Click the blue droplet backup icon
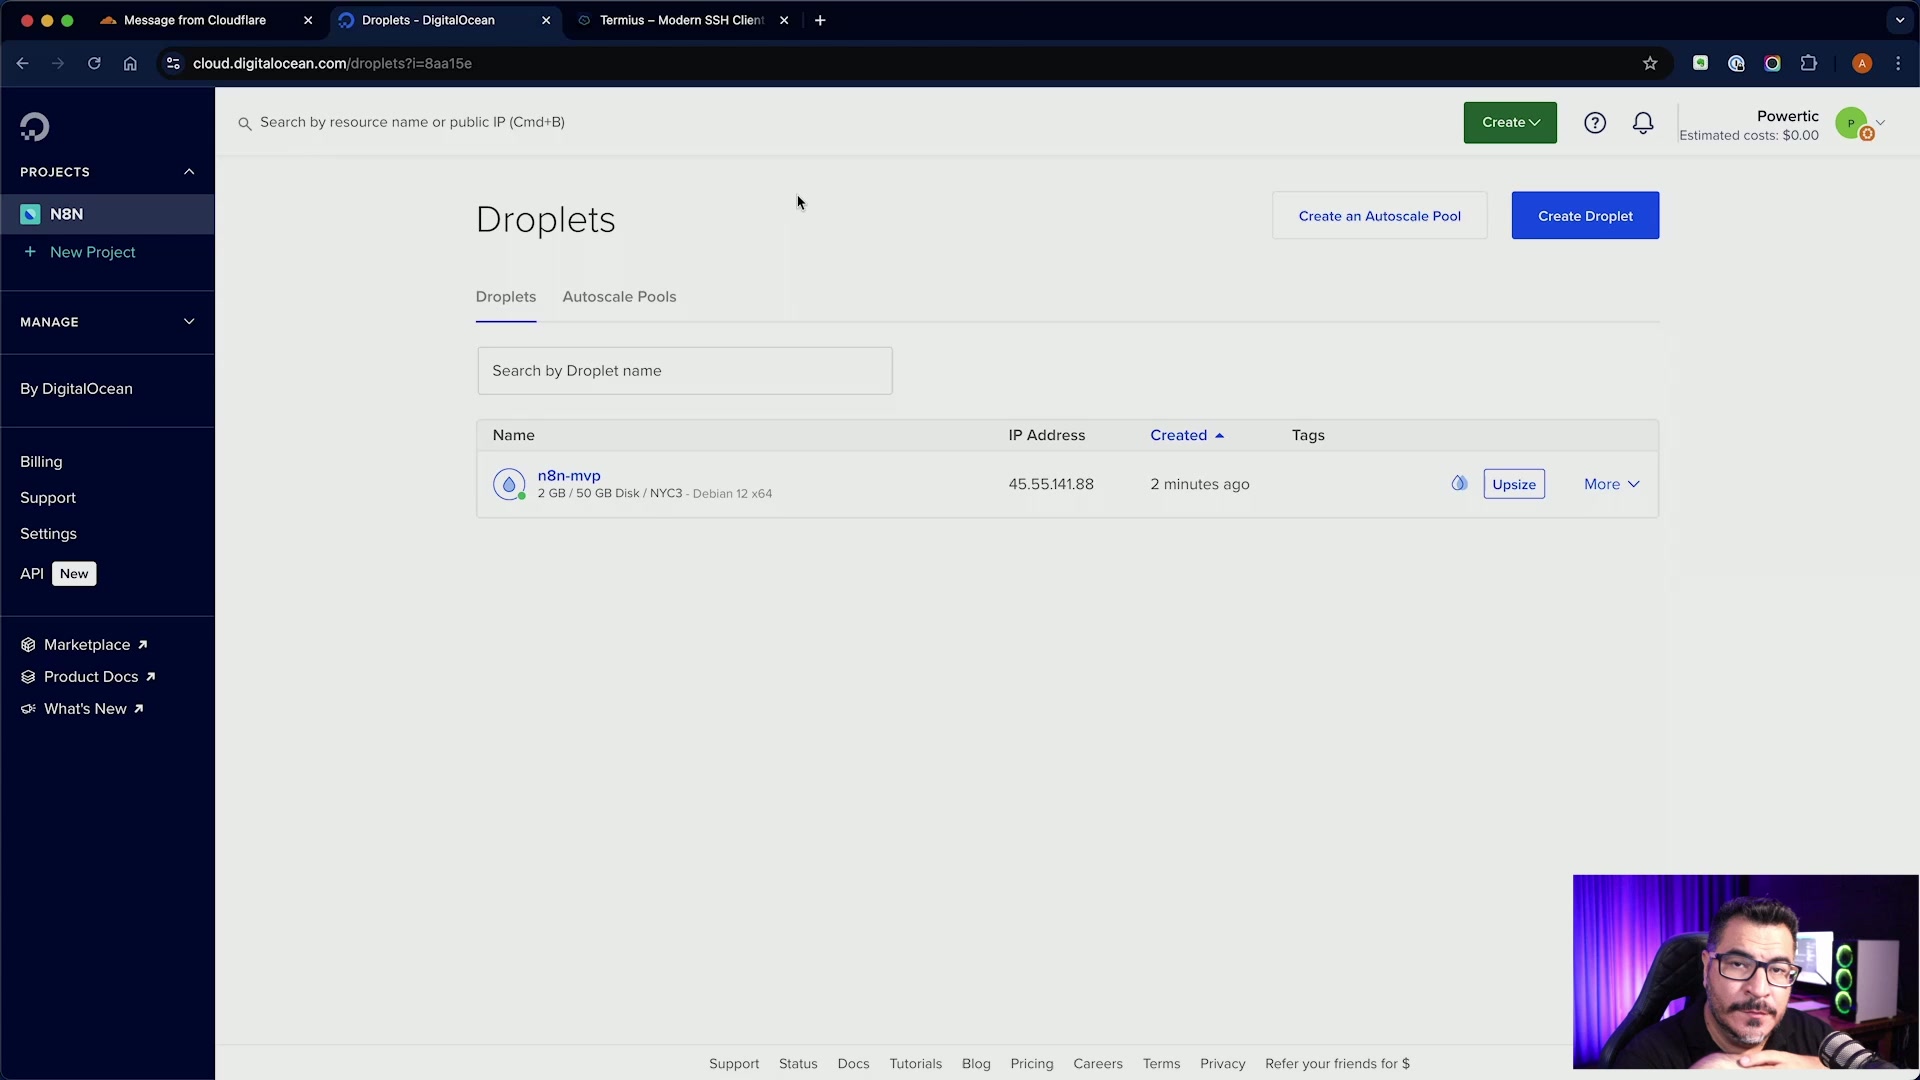Viewport: 1920px width, 1080px height. (1459, 484)
